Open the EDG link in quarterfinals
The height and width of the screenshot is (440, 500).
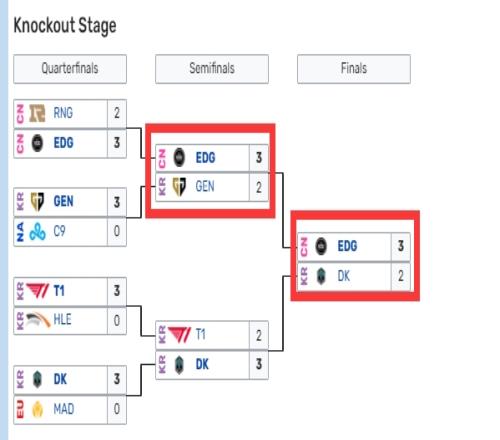[x=63, y=143]
